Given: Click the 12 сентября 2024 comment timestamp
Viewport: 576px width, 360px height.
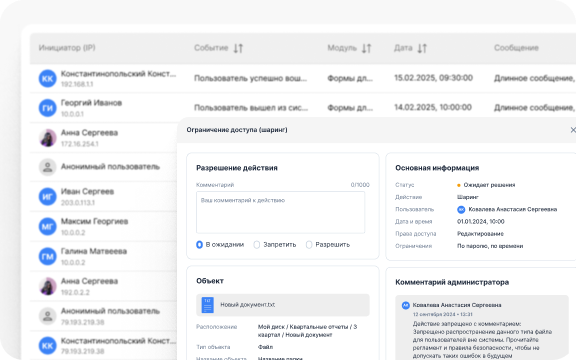Looking at the screenshot, I should click(443, 314).
